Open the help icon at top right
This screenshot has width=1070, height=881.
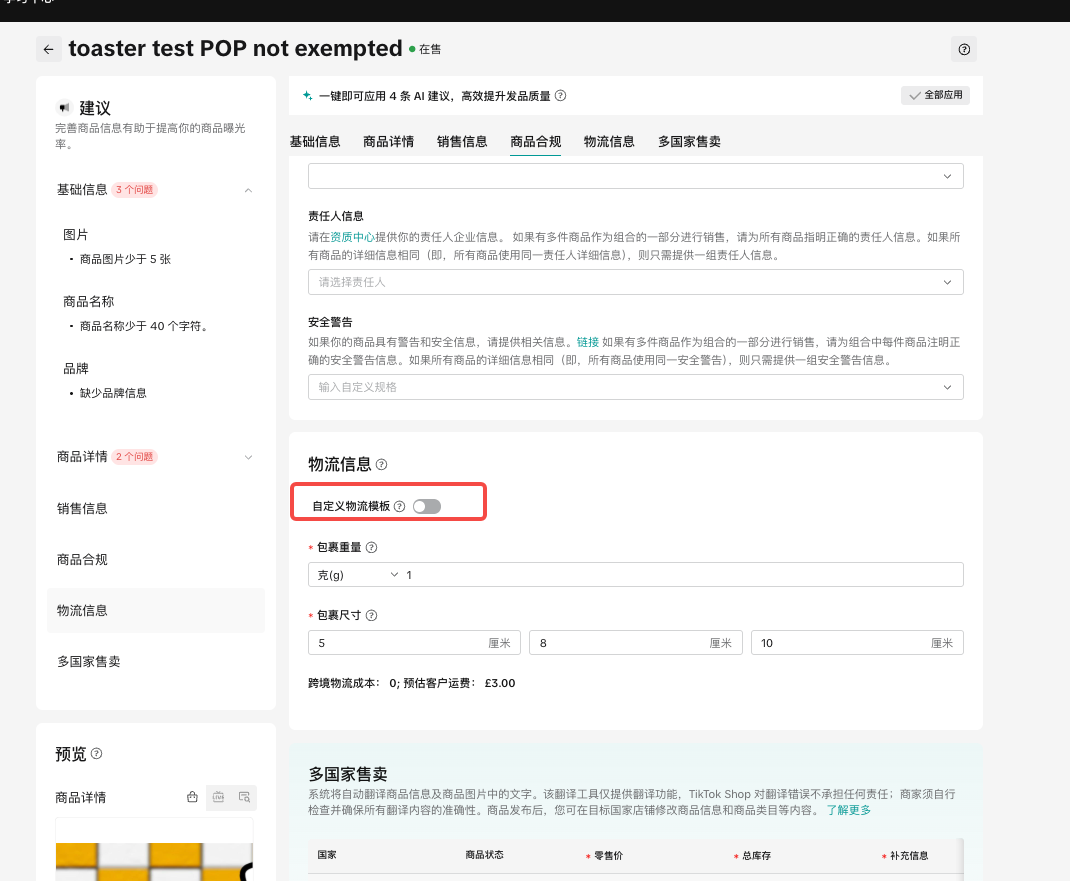click(964, 49)
